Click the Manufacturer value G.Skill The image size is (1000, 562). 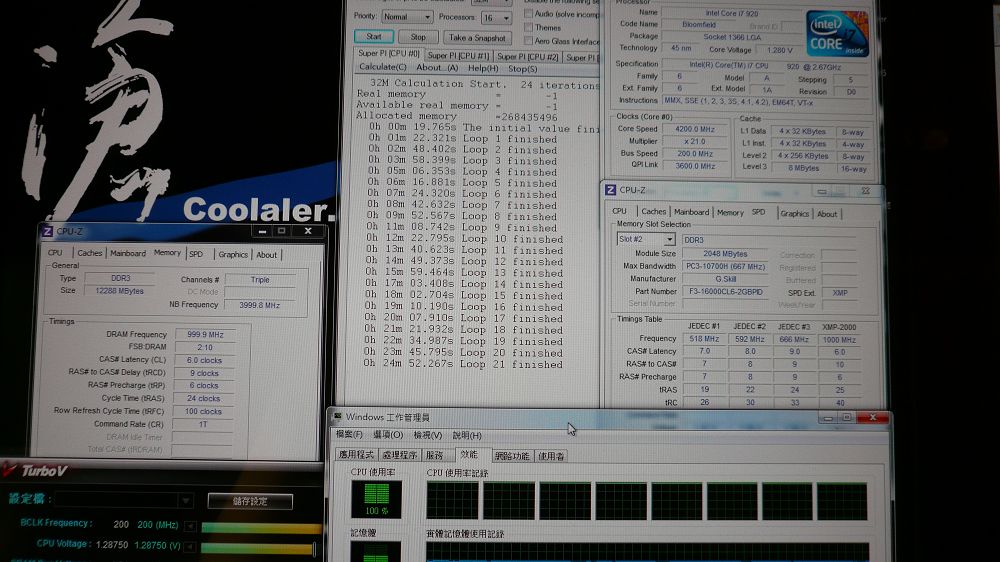point(726,279)
